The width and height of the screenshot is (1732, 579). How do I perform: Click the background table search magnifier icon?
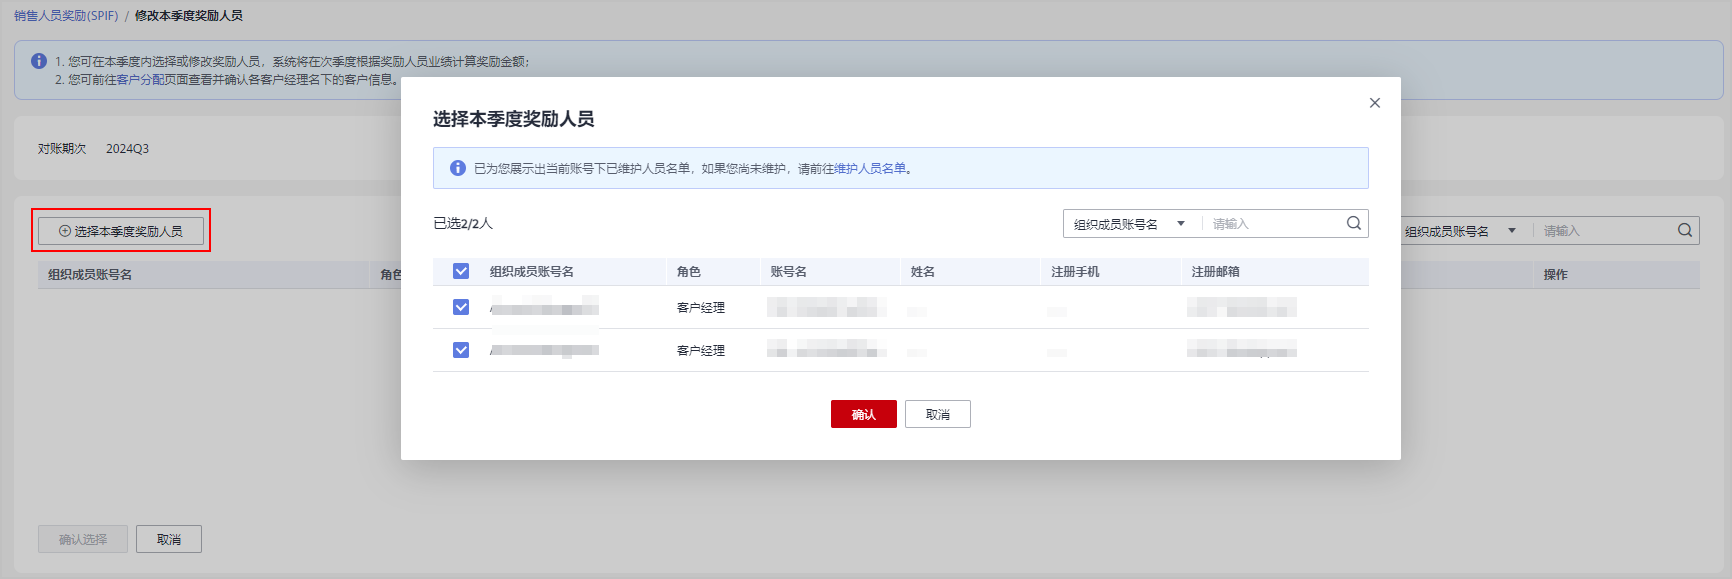coord(1684,231)
